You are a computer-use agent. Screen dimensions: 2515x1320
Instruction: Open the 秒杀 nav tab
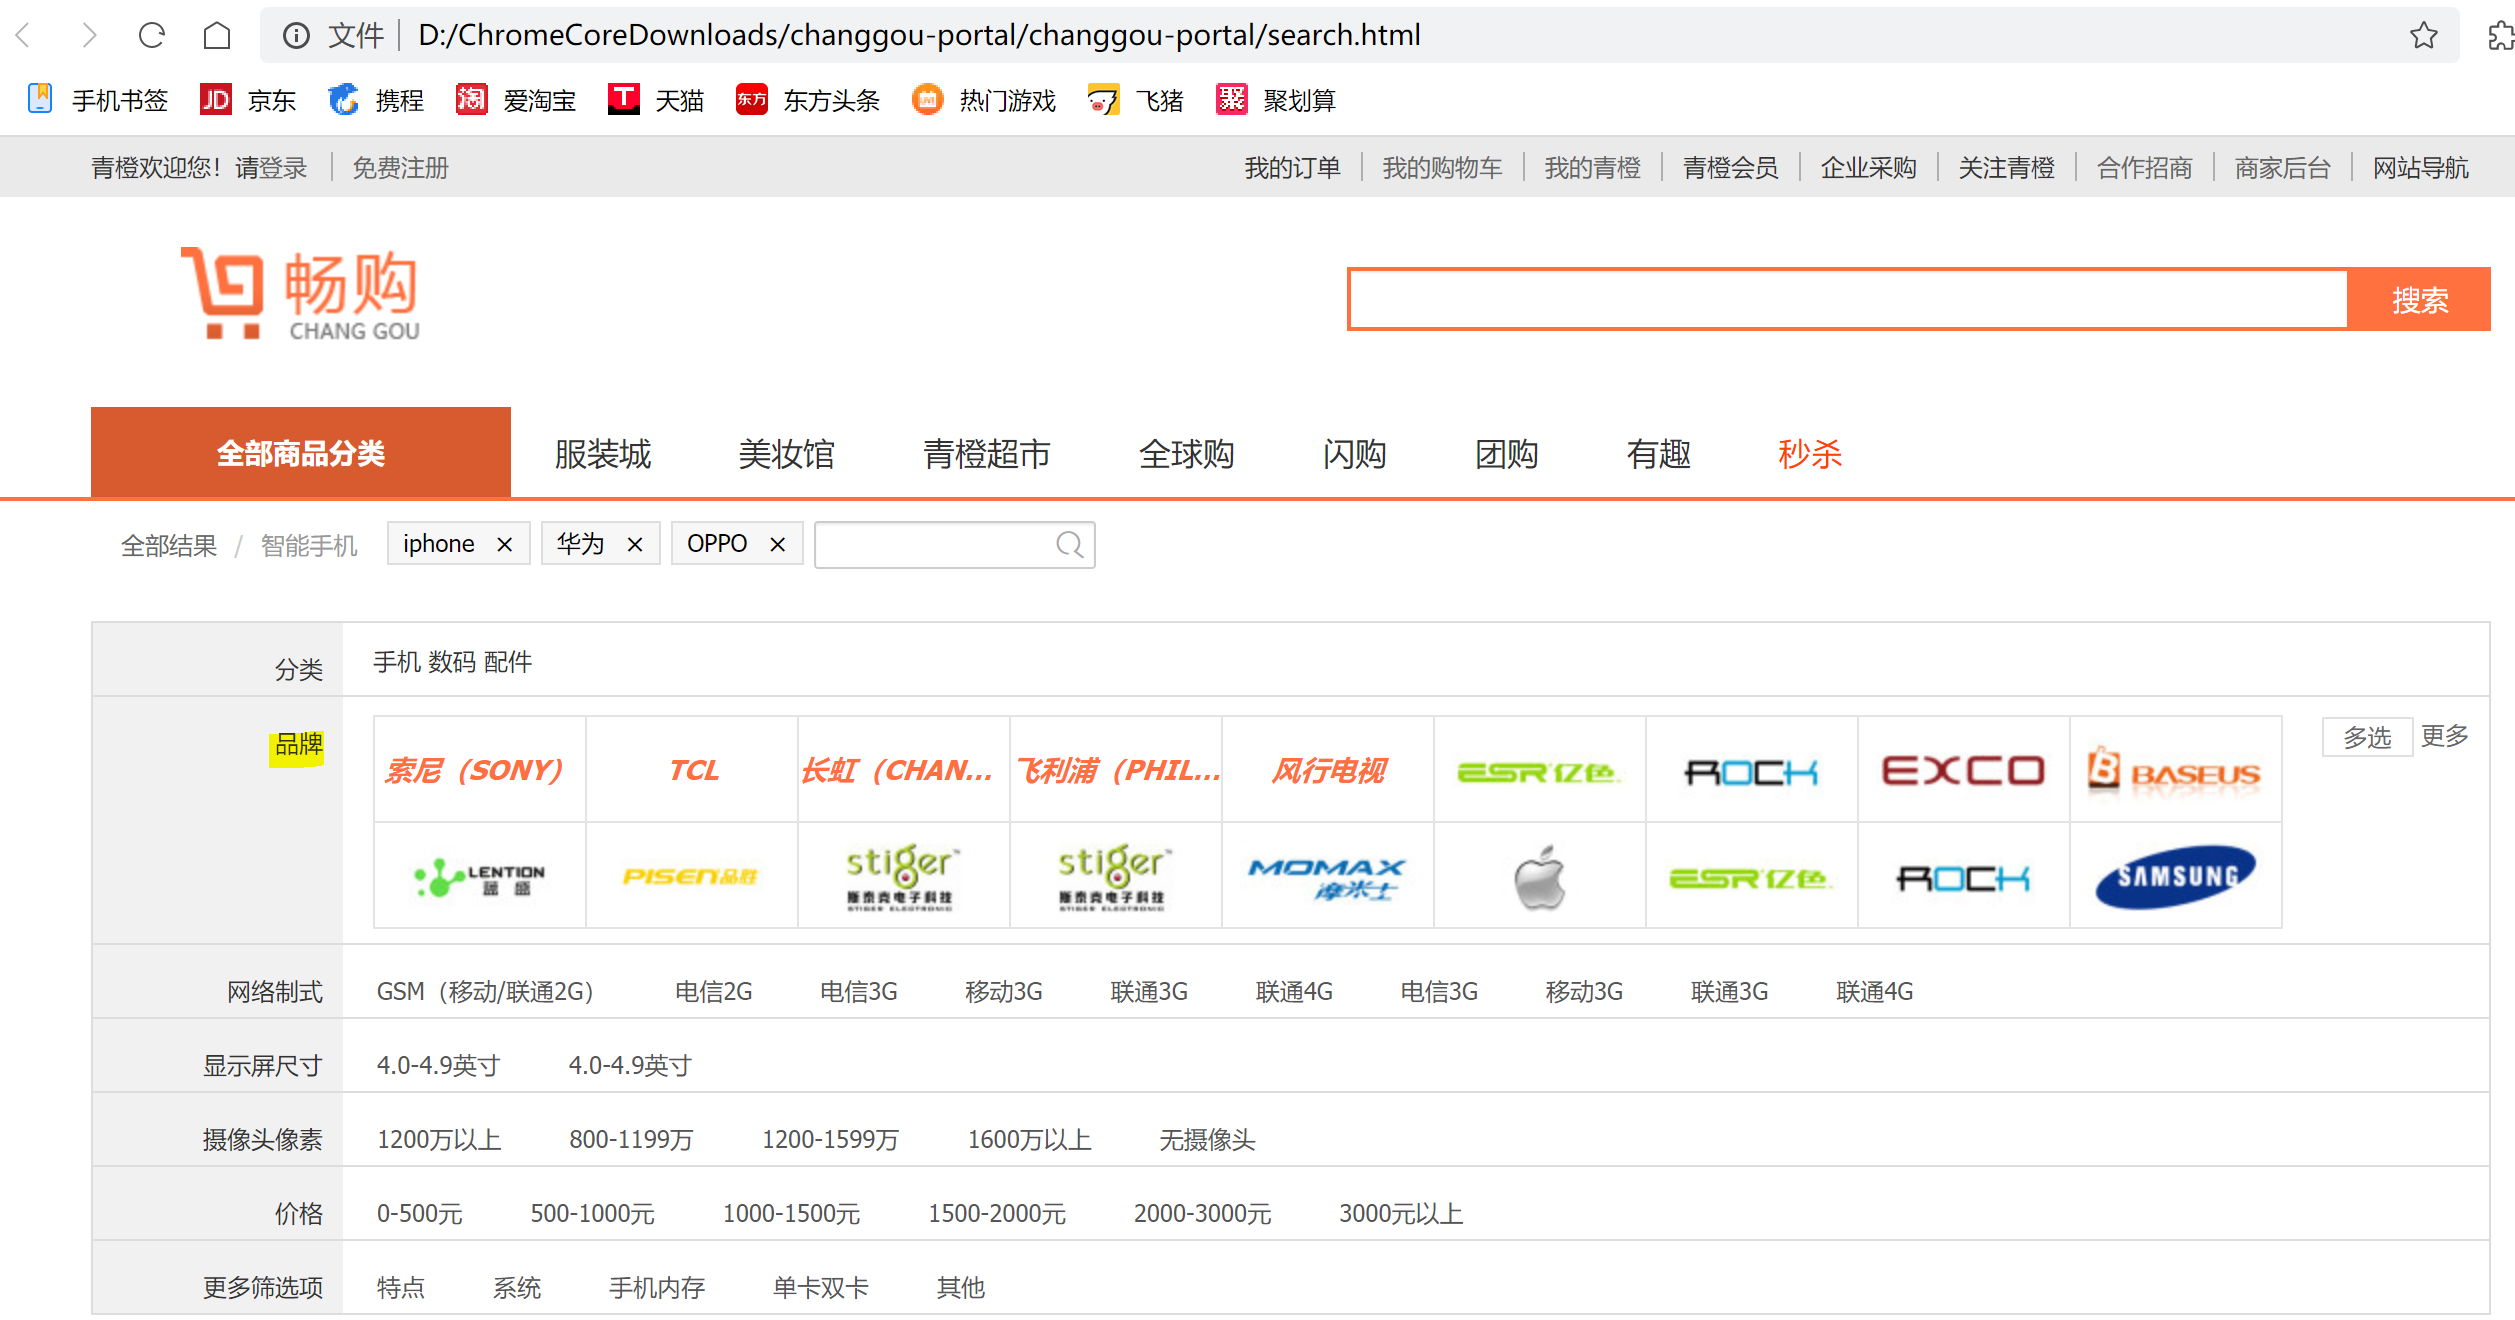click(x=1810, y=454)
